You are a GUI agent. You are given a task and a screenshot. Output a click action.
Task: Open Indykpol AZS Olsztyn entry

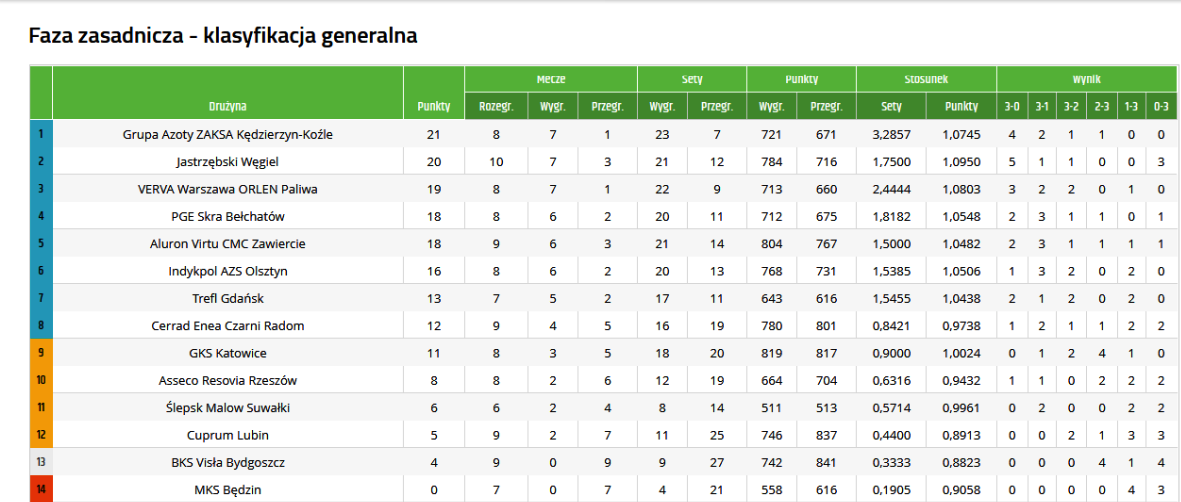coord(228,271)
